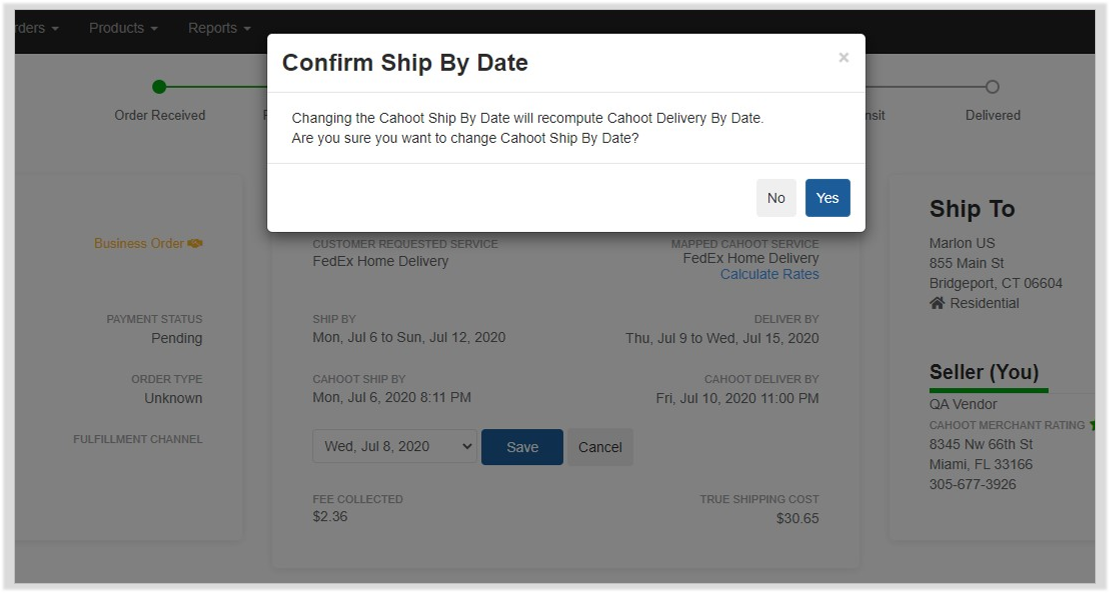Open the Calculate Rates link

(x=769, y=275)
